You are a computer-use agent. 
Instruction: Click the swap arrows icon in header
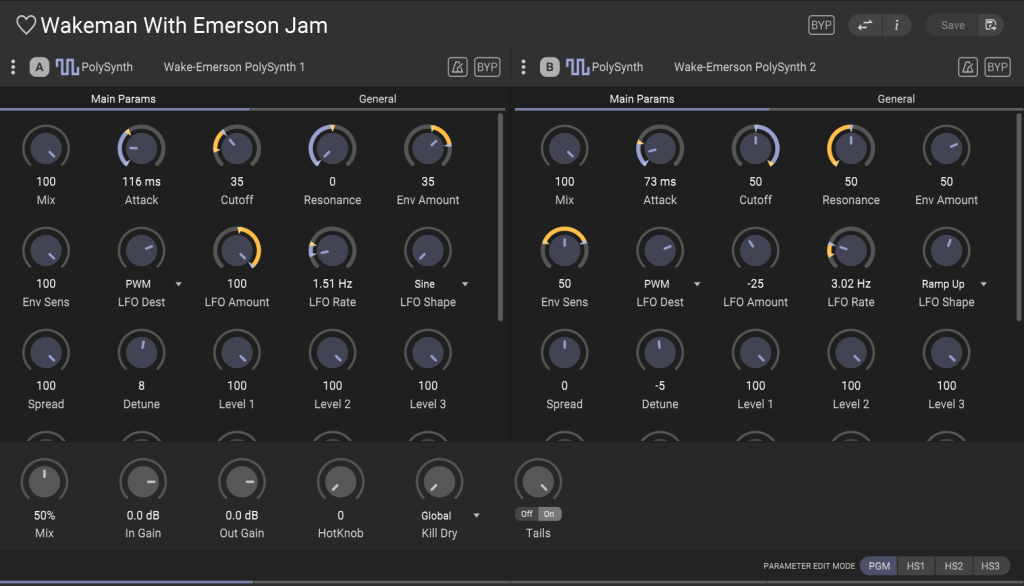(865, 25)
